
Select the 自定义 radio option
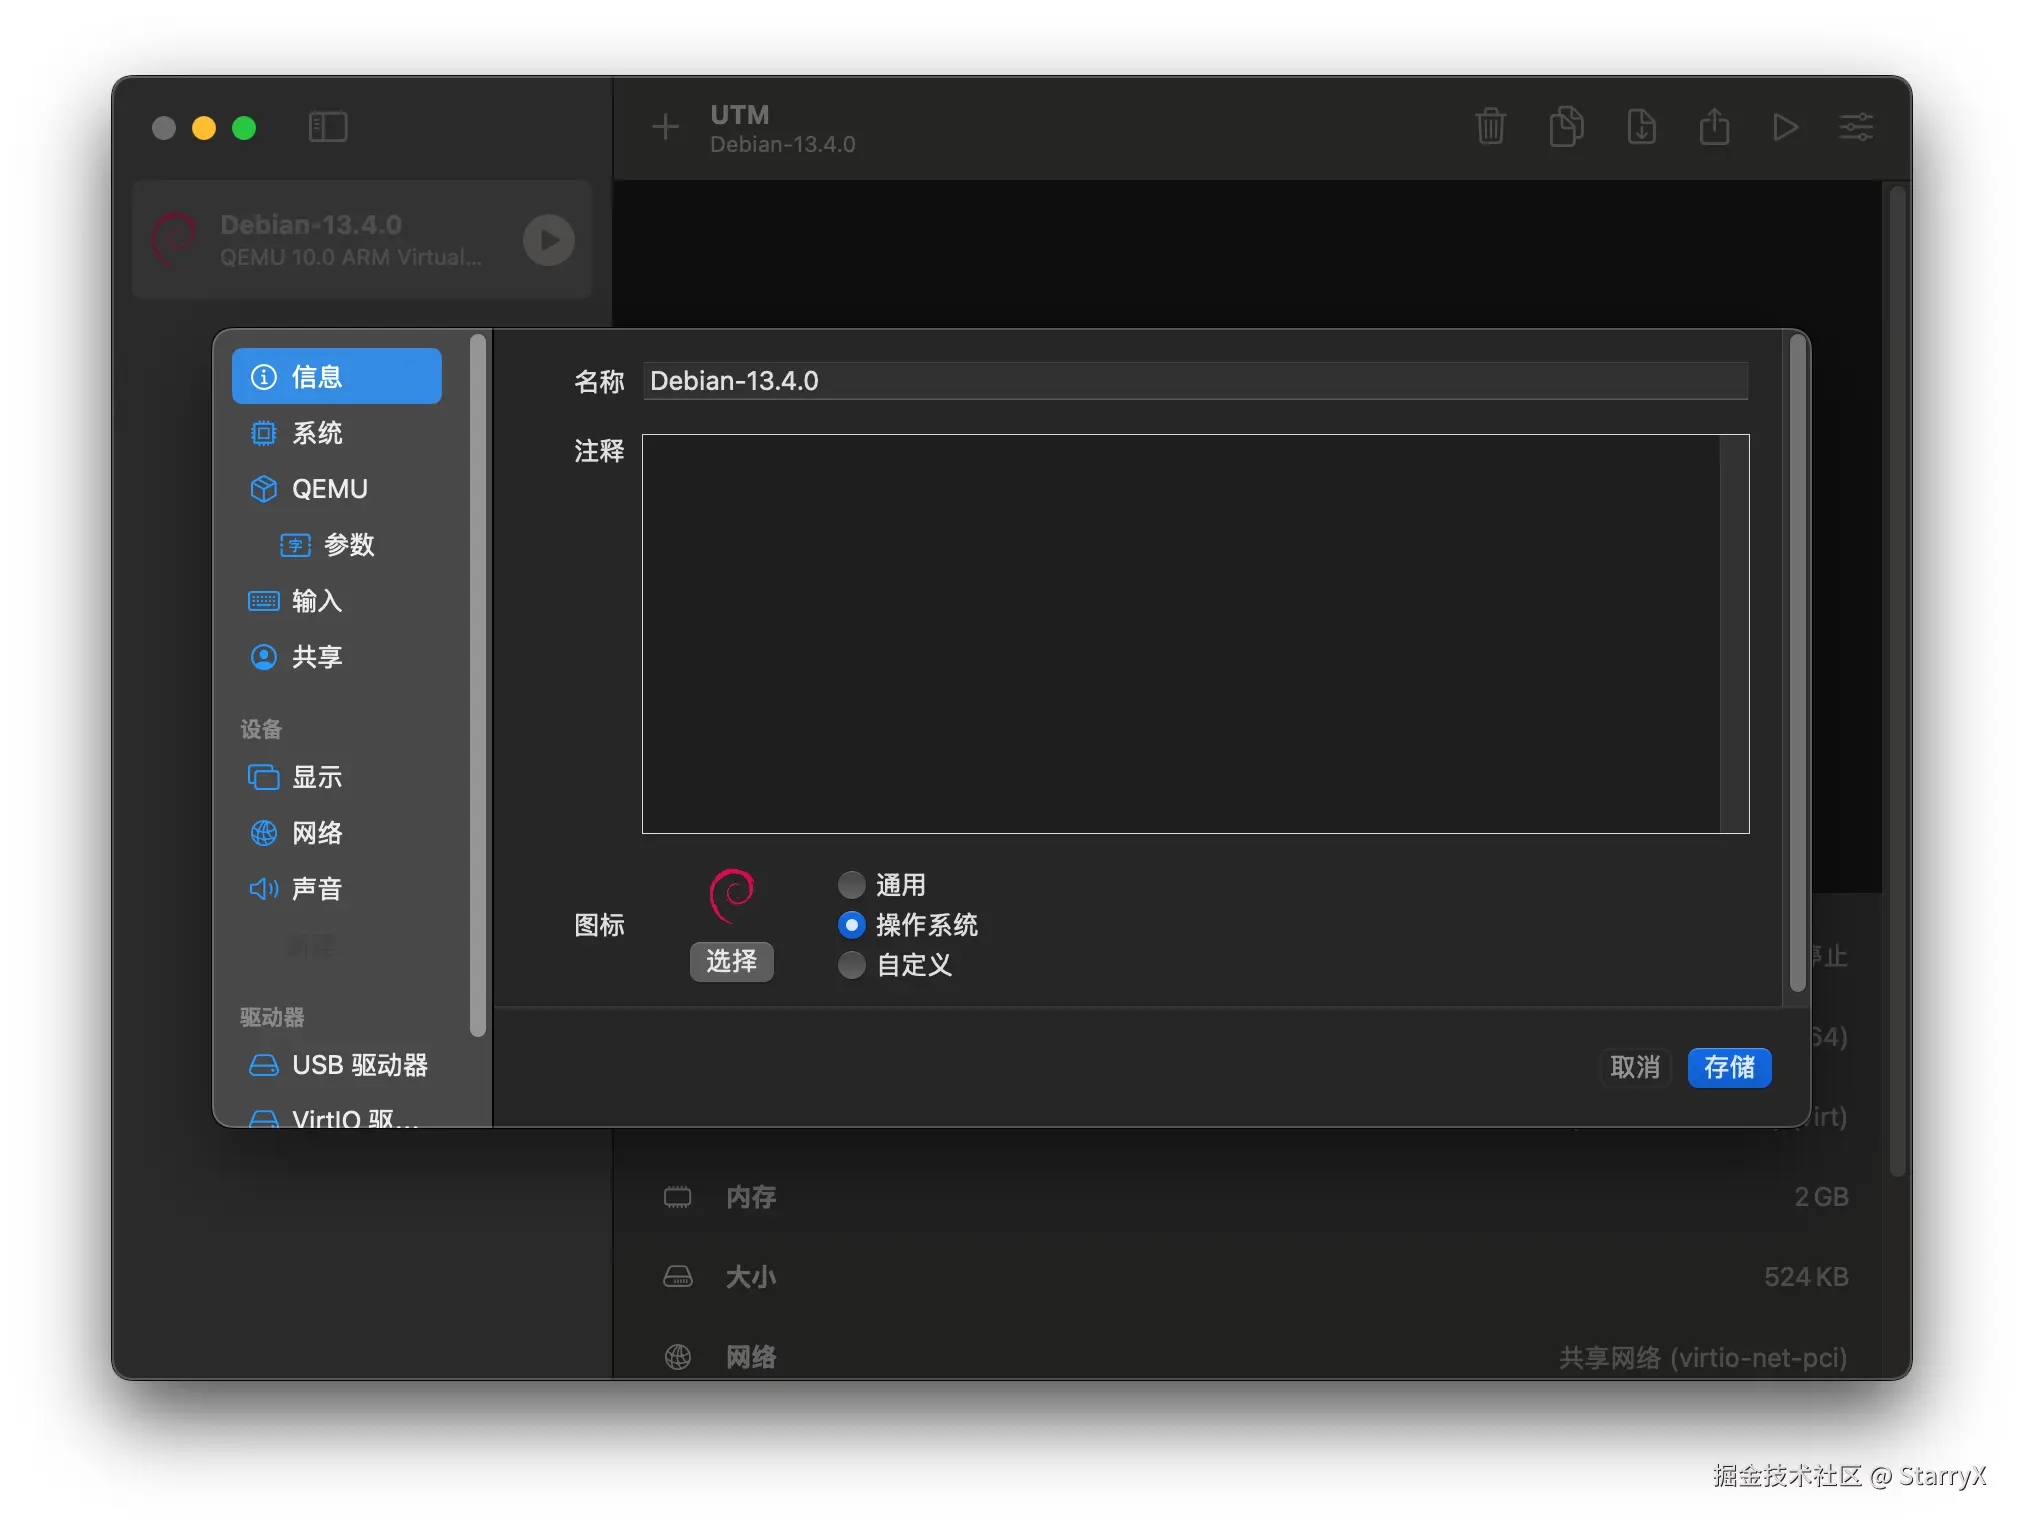(852, 965)
